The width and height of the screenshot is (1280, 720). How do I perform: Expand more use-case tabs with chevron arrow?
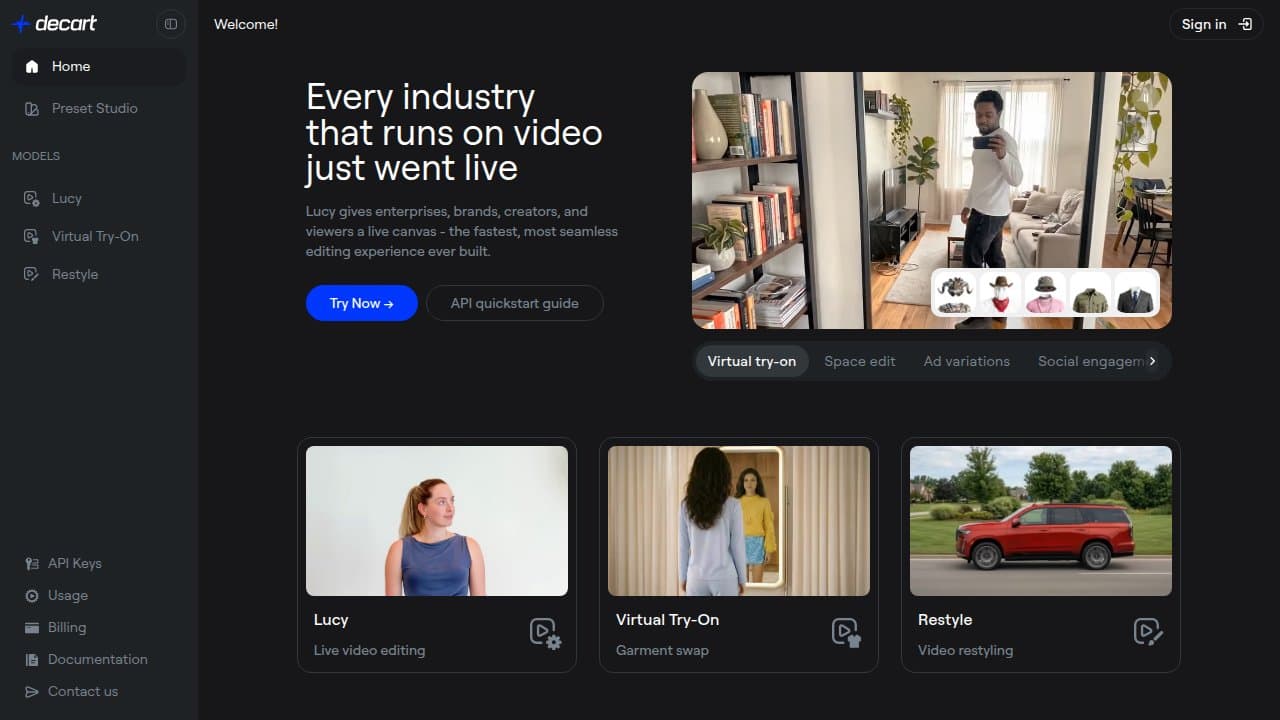(x=1152, y=361)
